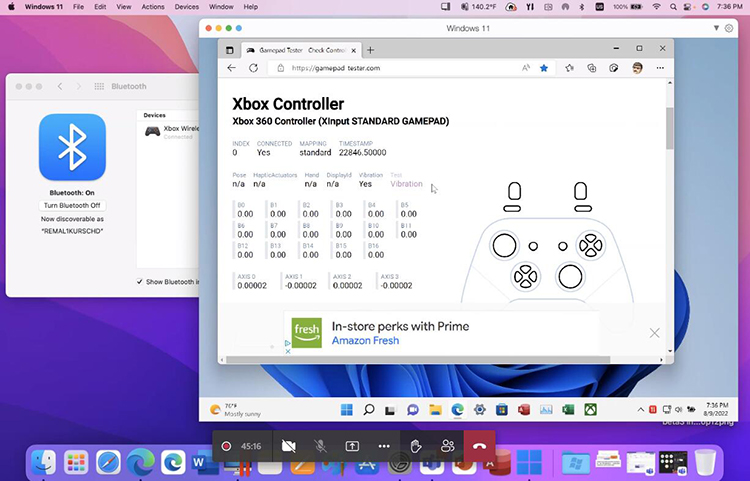Open File Explorer on Windows taskbar

(x=435, y=410)
